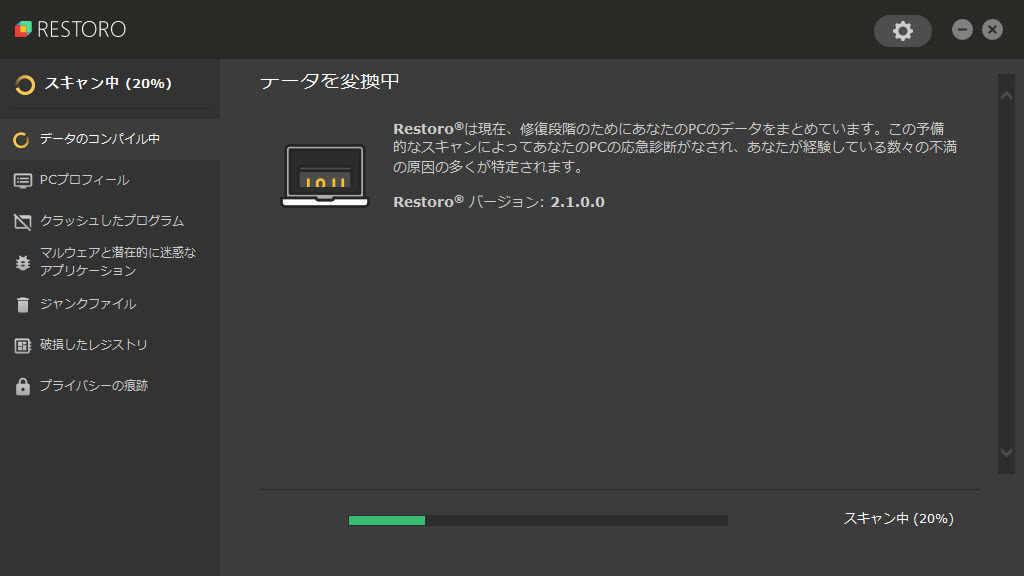Click the Restoro description paragraph

pos(675,148)
